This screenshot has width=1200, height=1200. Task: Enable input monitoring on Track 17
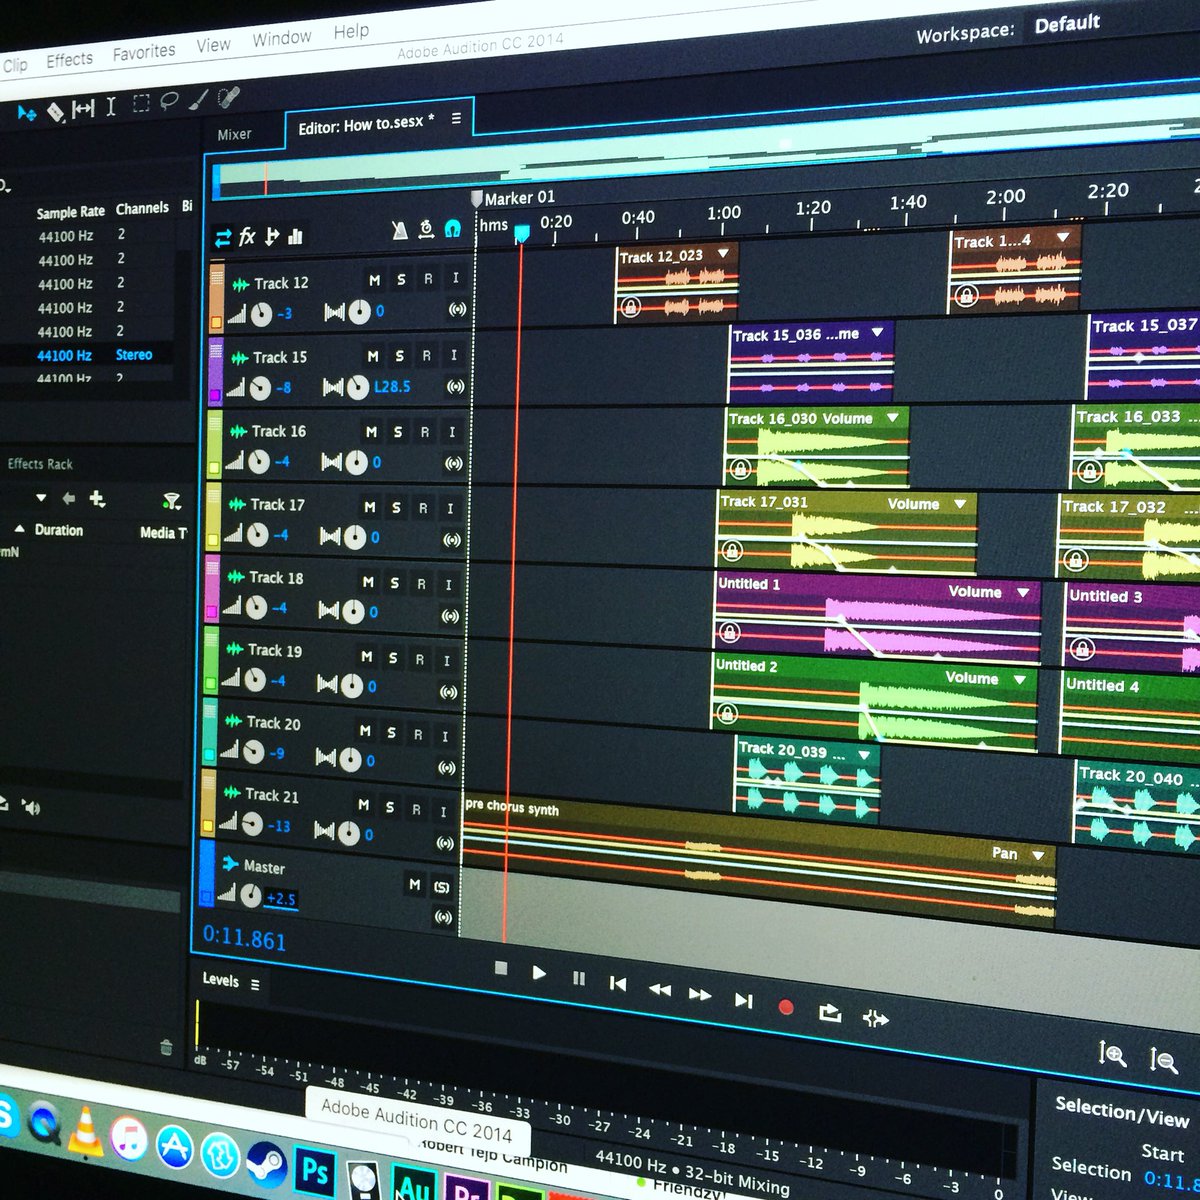click(450, 508)
